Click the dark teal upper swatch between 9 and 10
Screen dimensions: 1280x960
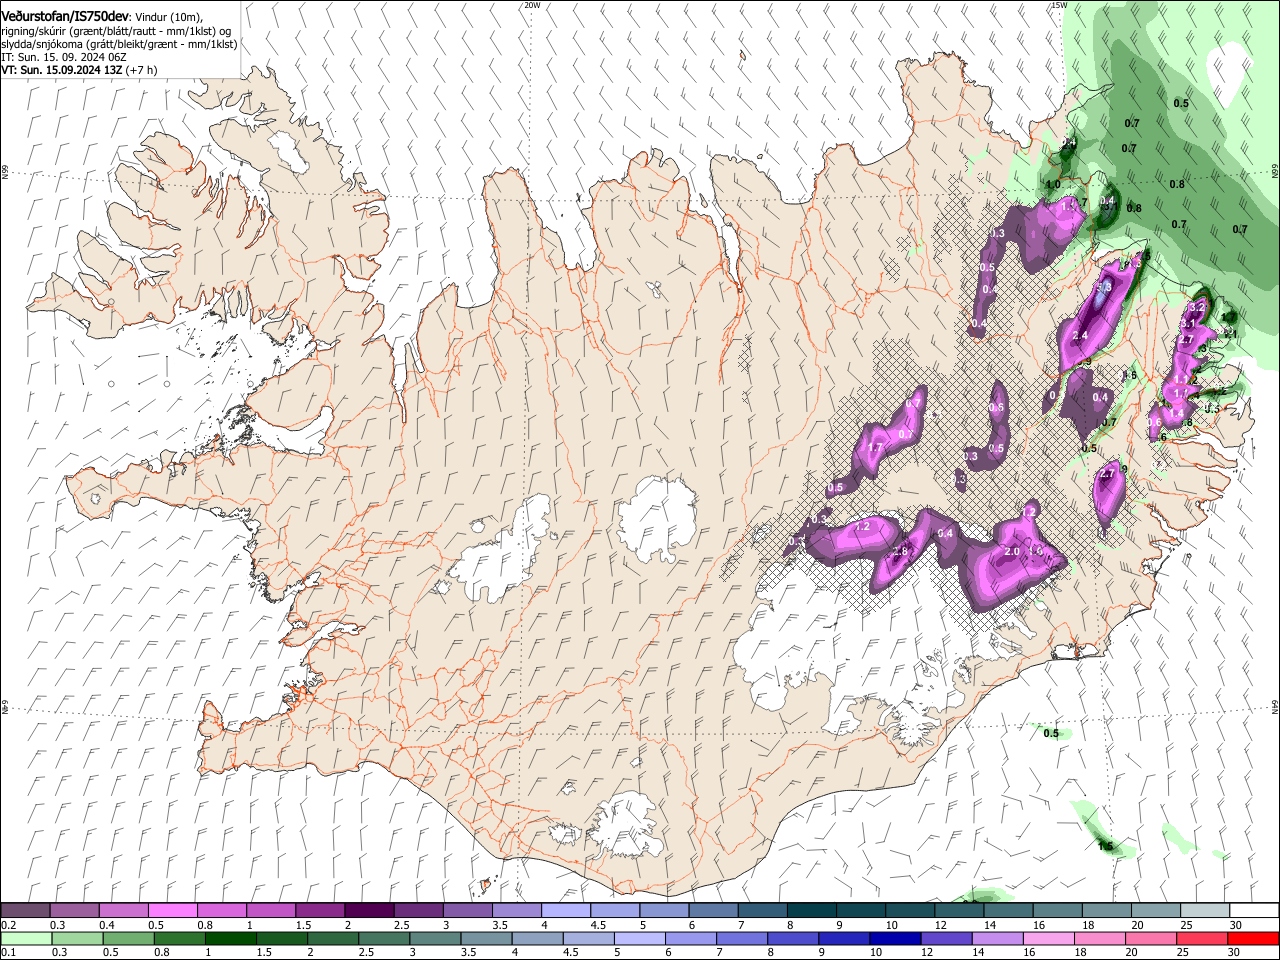(x=859, y=911)
